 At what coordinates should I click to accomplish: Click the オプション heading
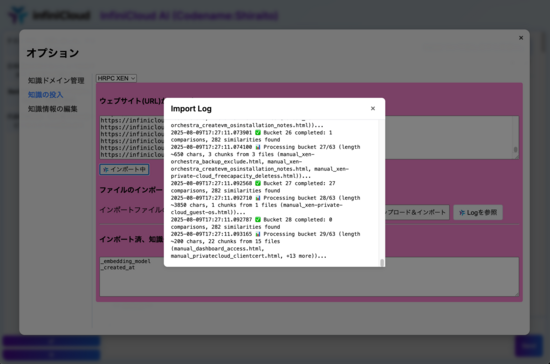[x=53, y=53]
